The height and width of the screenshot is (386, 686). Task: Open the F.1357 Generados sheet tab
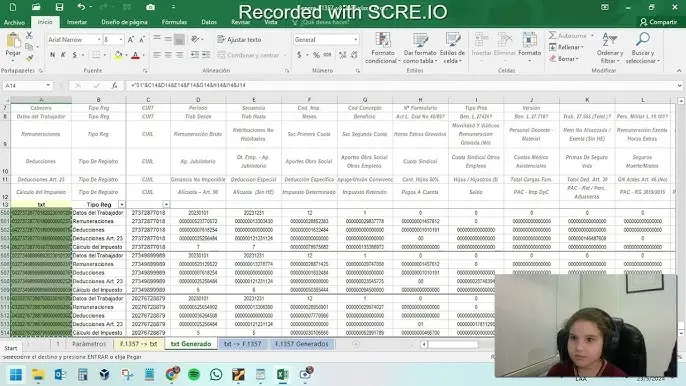pyautogui.click(x=301, y=344)
